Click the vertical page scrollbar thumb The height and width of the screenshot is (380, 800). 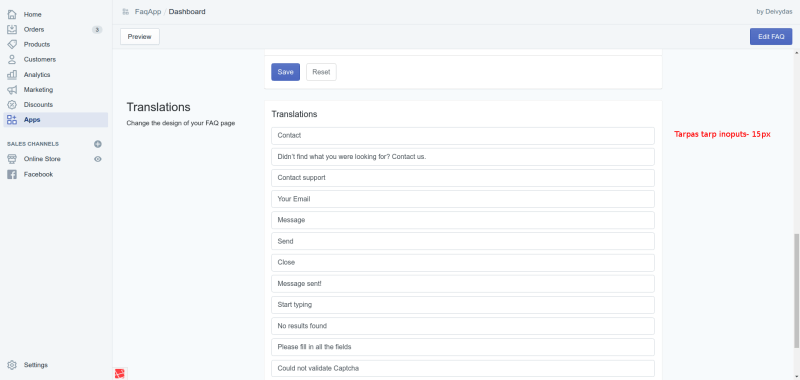796,291
